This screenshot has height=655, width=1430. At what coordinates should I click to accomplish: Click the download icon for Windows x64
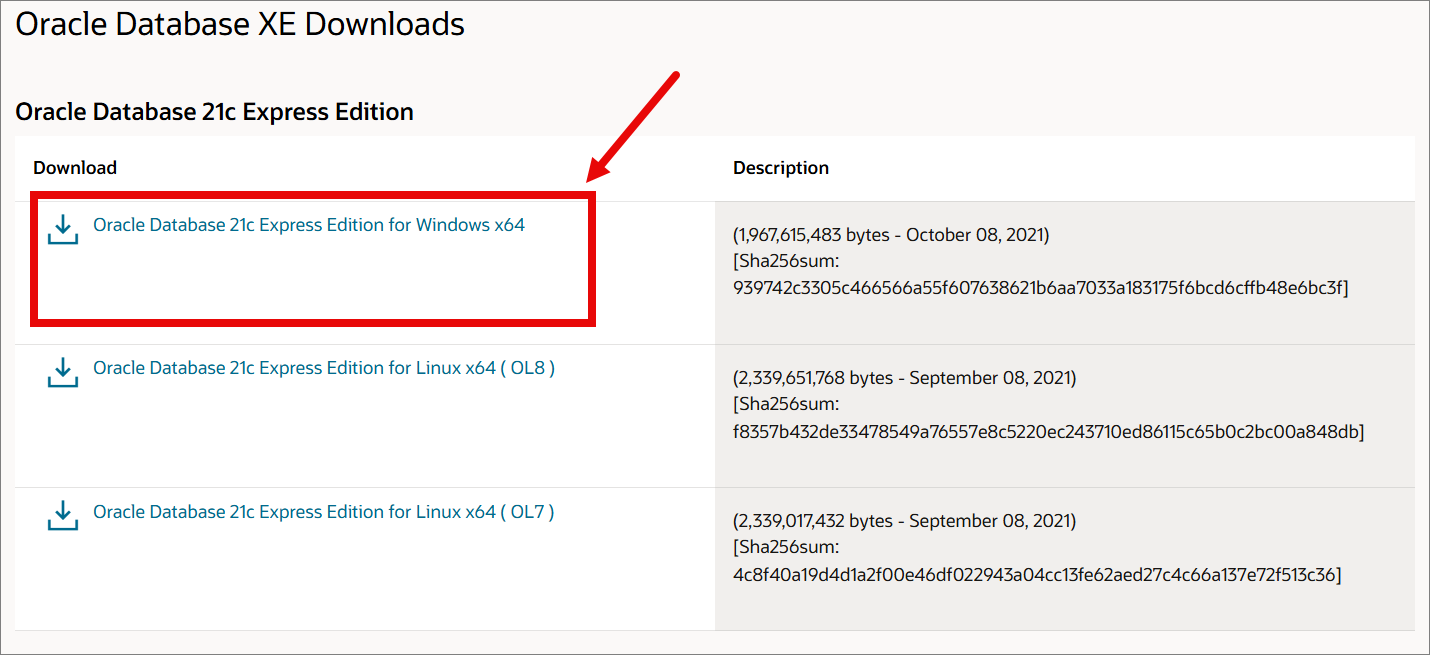pyautogui.click(x=63, y=229)
